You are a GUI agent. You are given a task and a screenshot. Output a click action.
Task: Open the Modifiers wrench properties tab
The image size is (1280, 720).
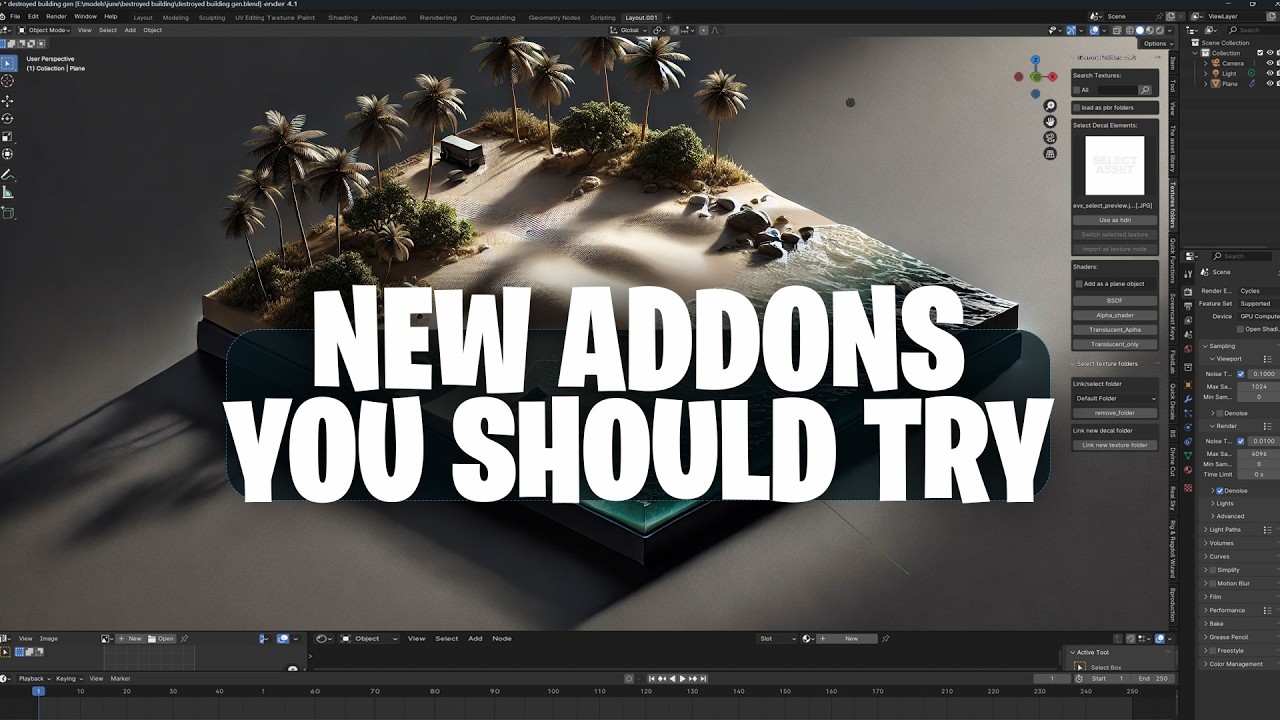tap(1188, 399)
